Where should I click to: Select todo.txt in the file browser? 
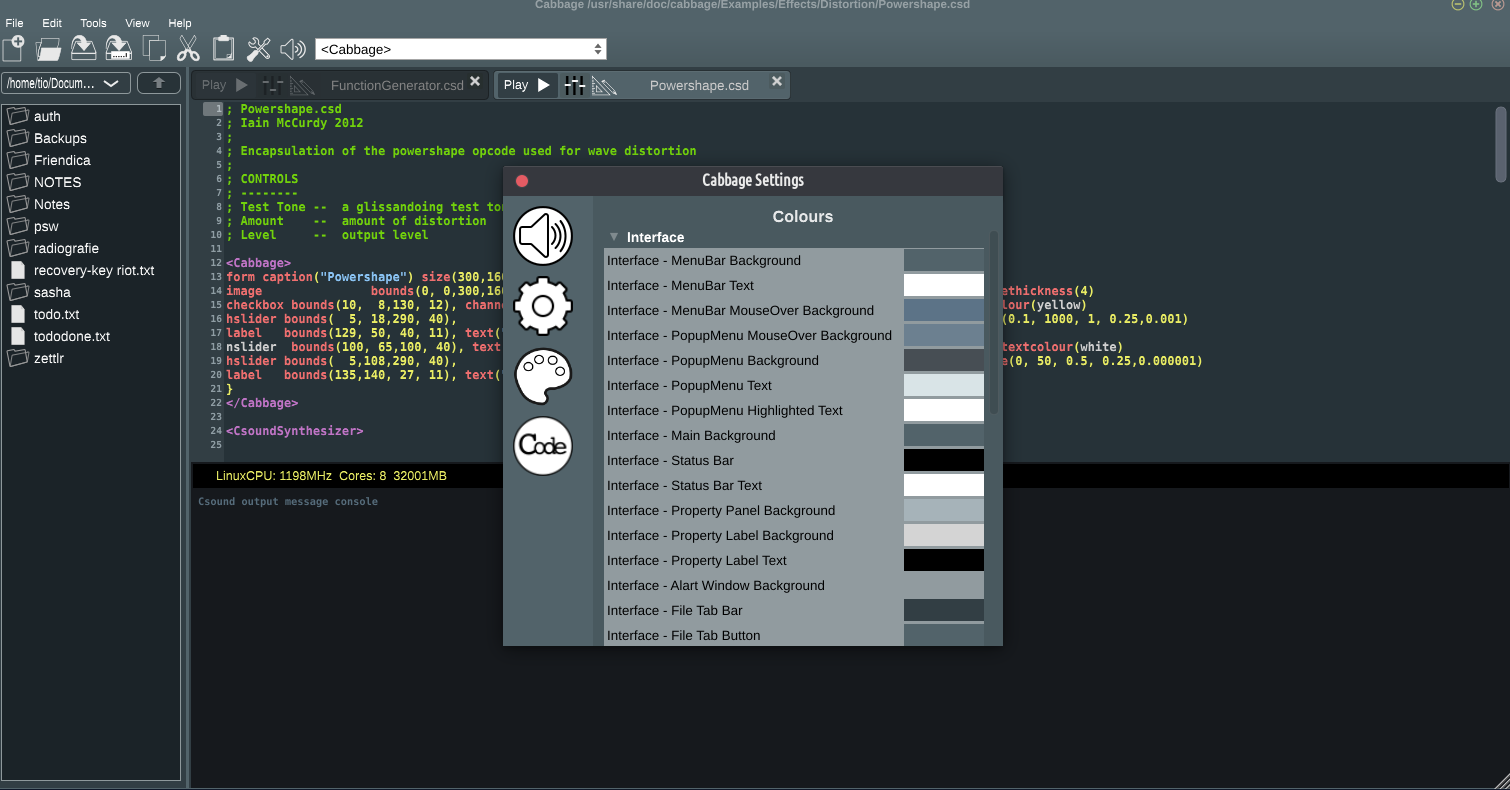pos(56,314)
